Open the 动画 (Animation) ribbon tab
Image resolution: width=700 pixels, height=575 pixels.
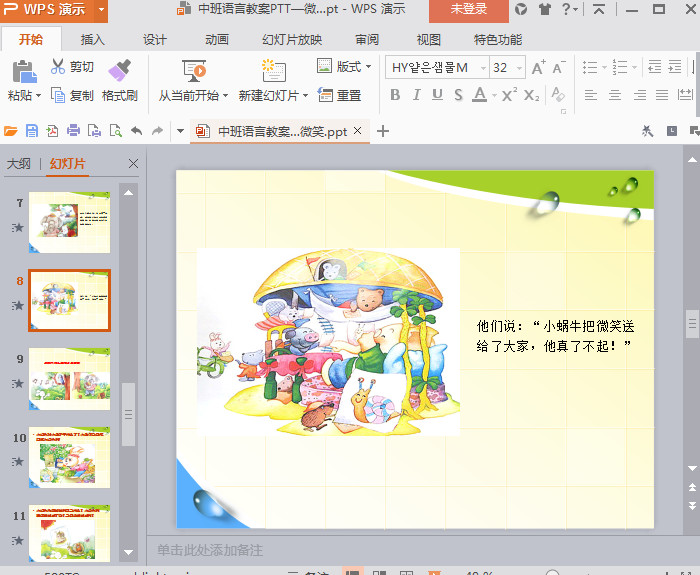coord(217,40)
